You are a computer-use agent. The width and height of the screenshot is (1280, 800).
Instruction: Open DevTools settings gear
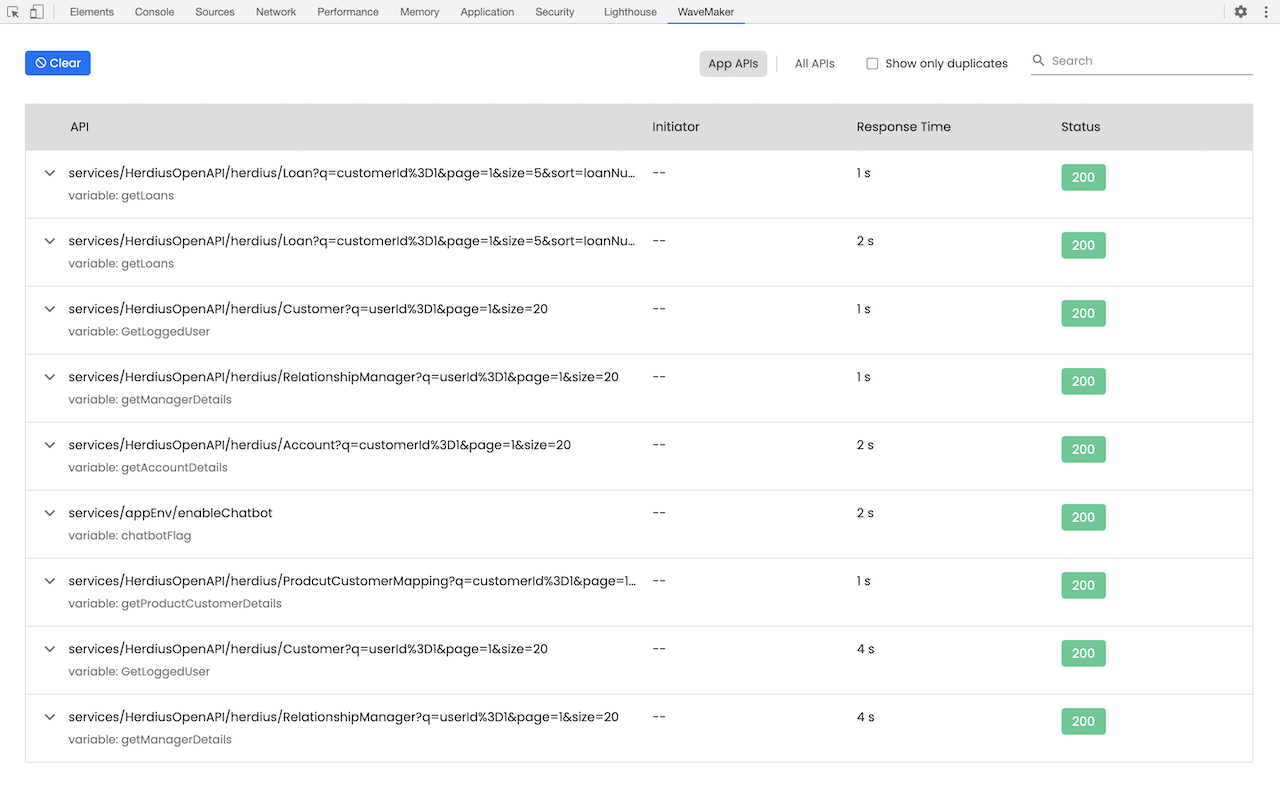1241,12
